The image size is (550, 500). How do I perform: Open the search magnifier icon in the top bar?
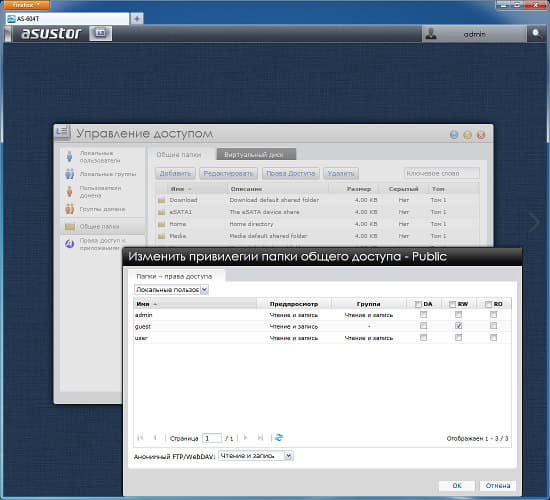536,33
